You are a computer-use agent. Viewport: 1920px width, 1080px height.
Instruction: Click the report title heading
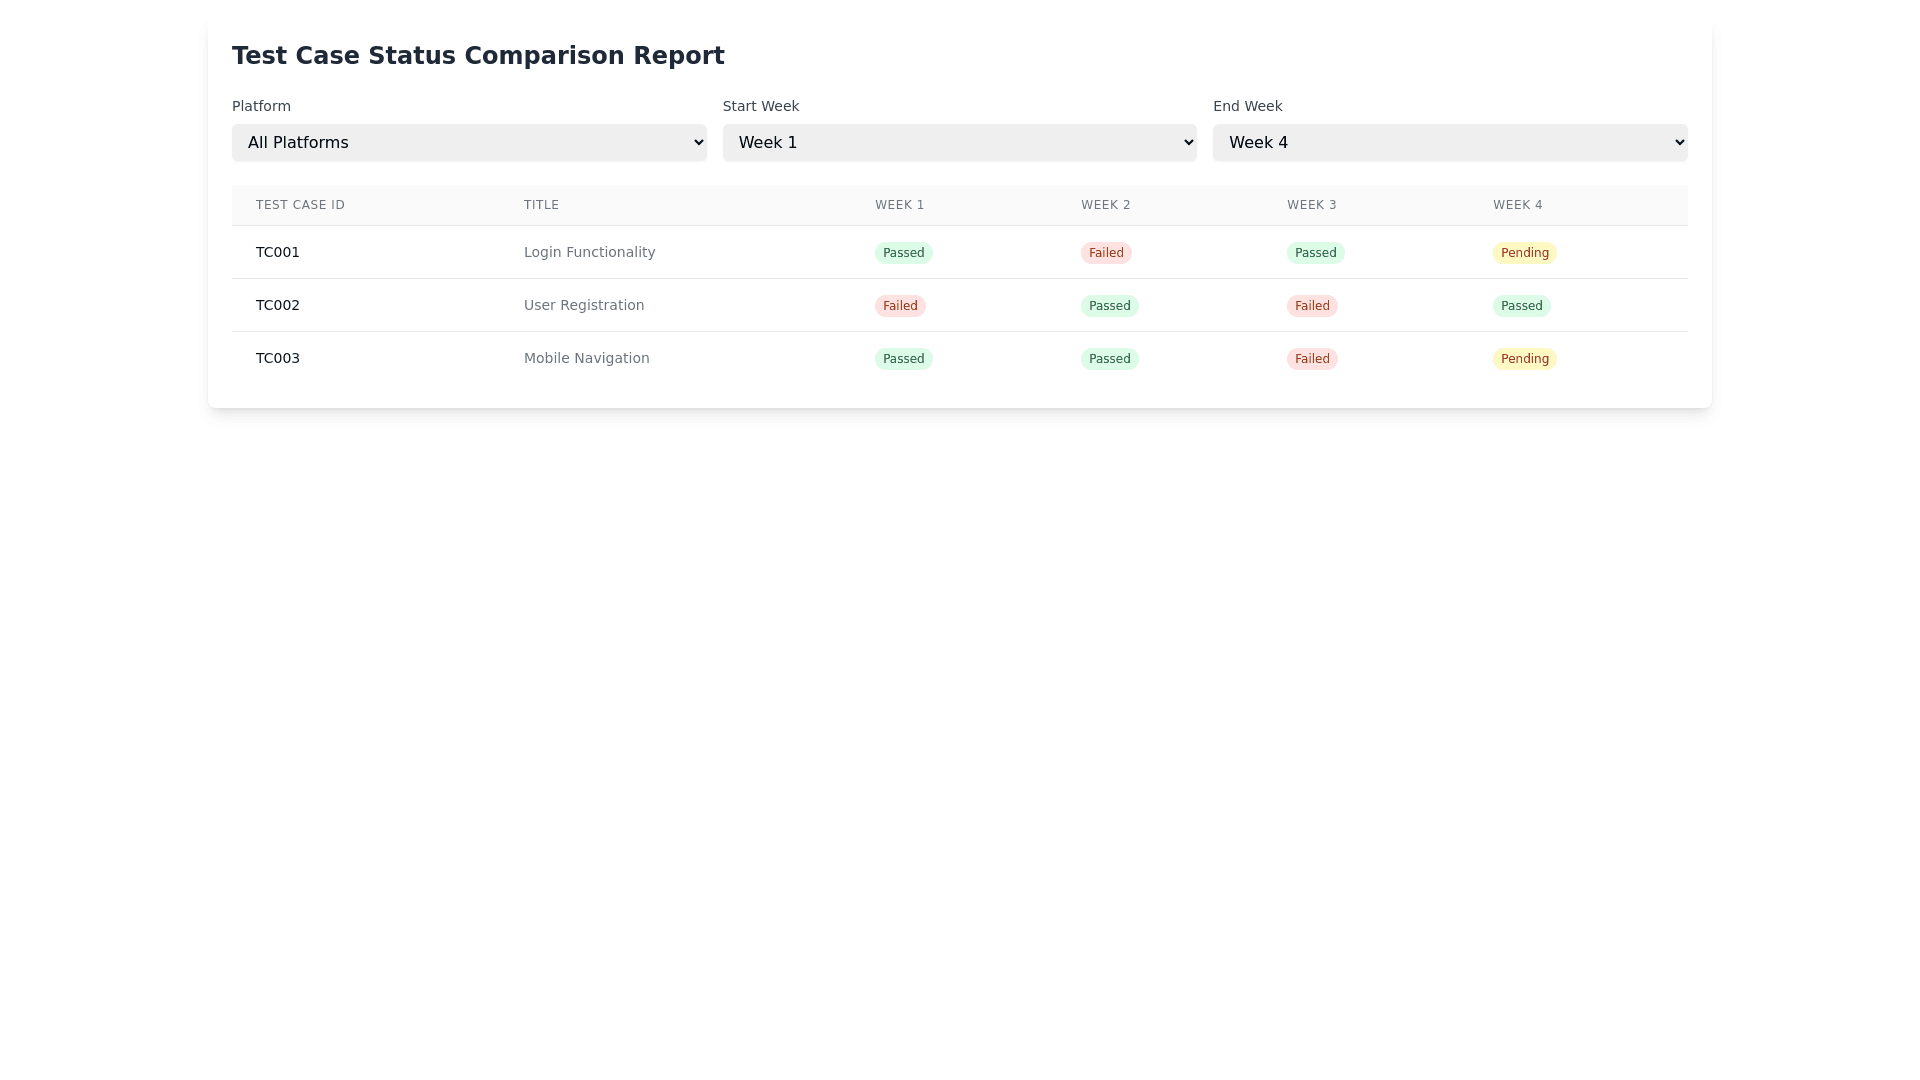[478, 55]
